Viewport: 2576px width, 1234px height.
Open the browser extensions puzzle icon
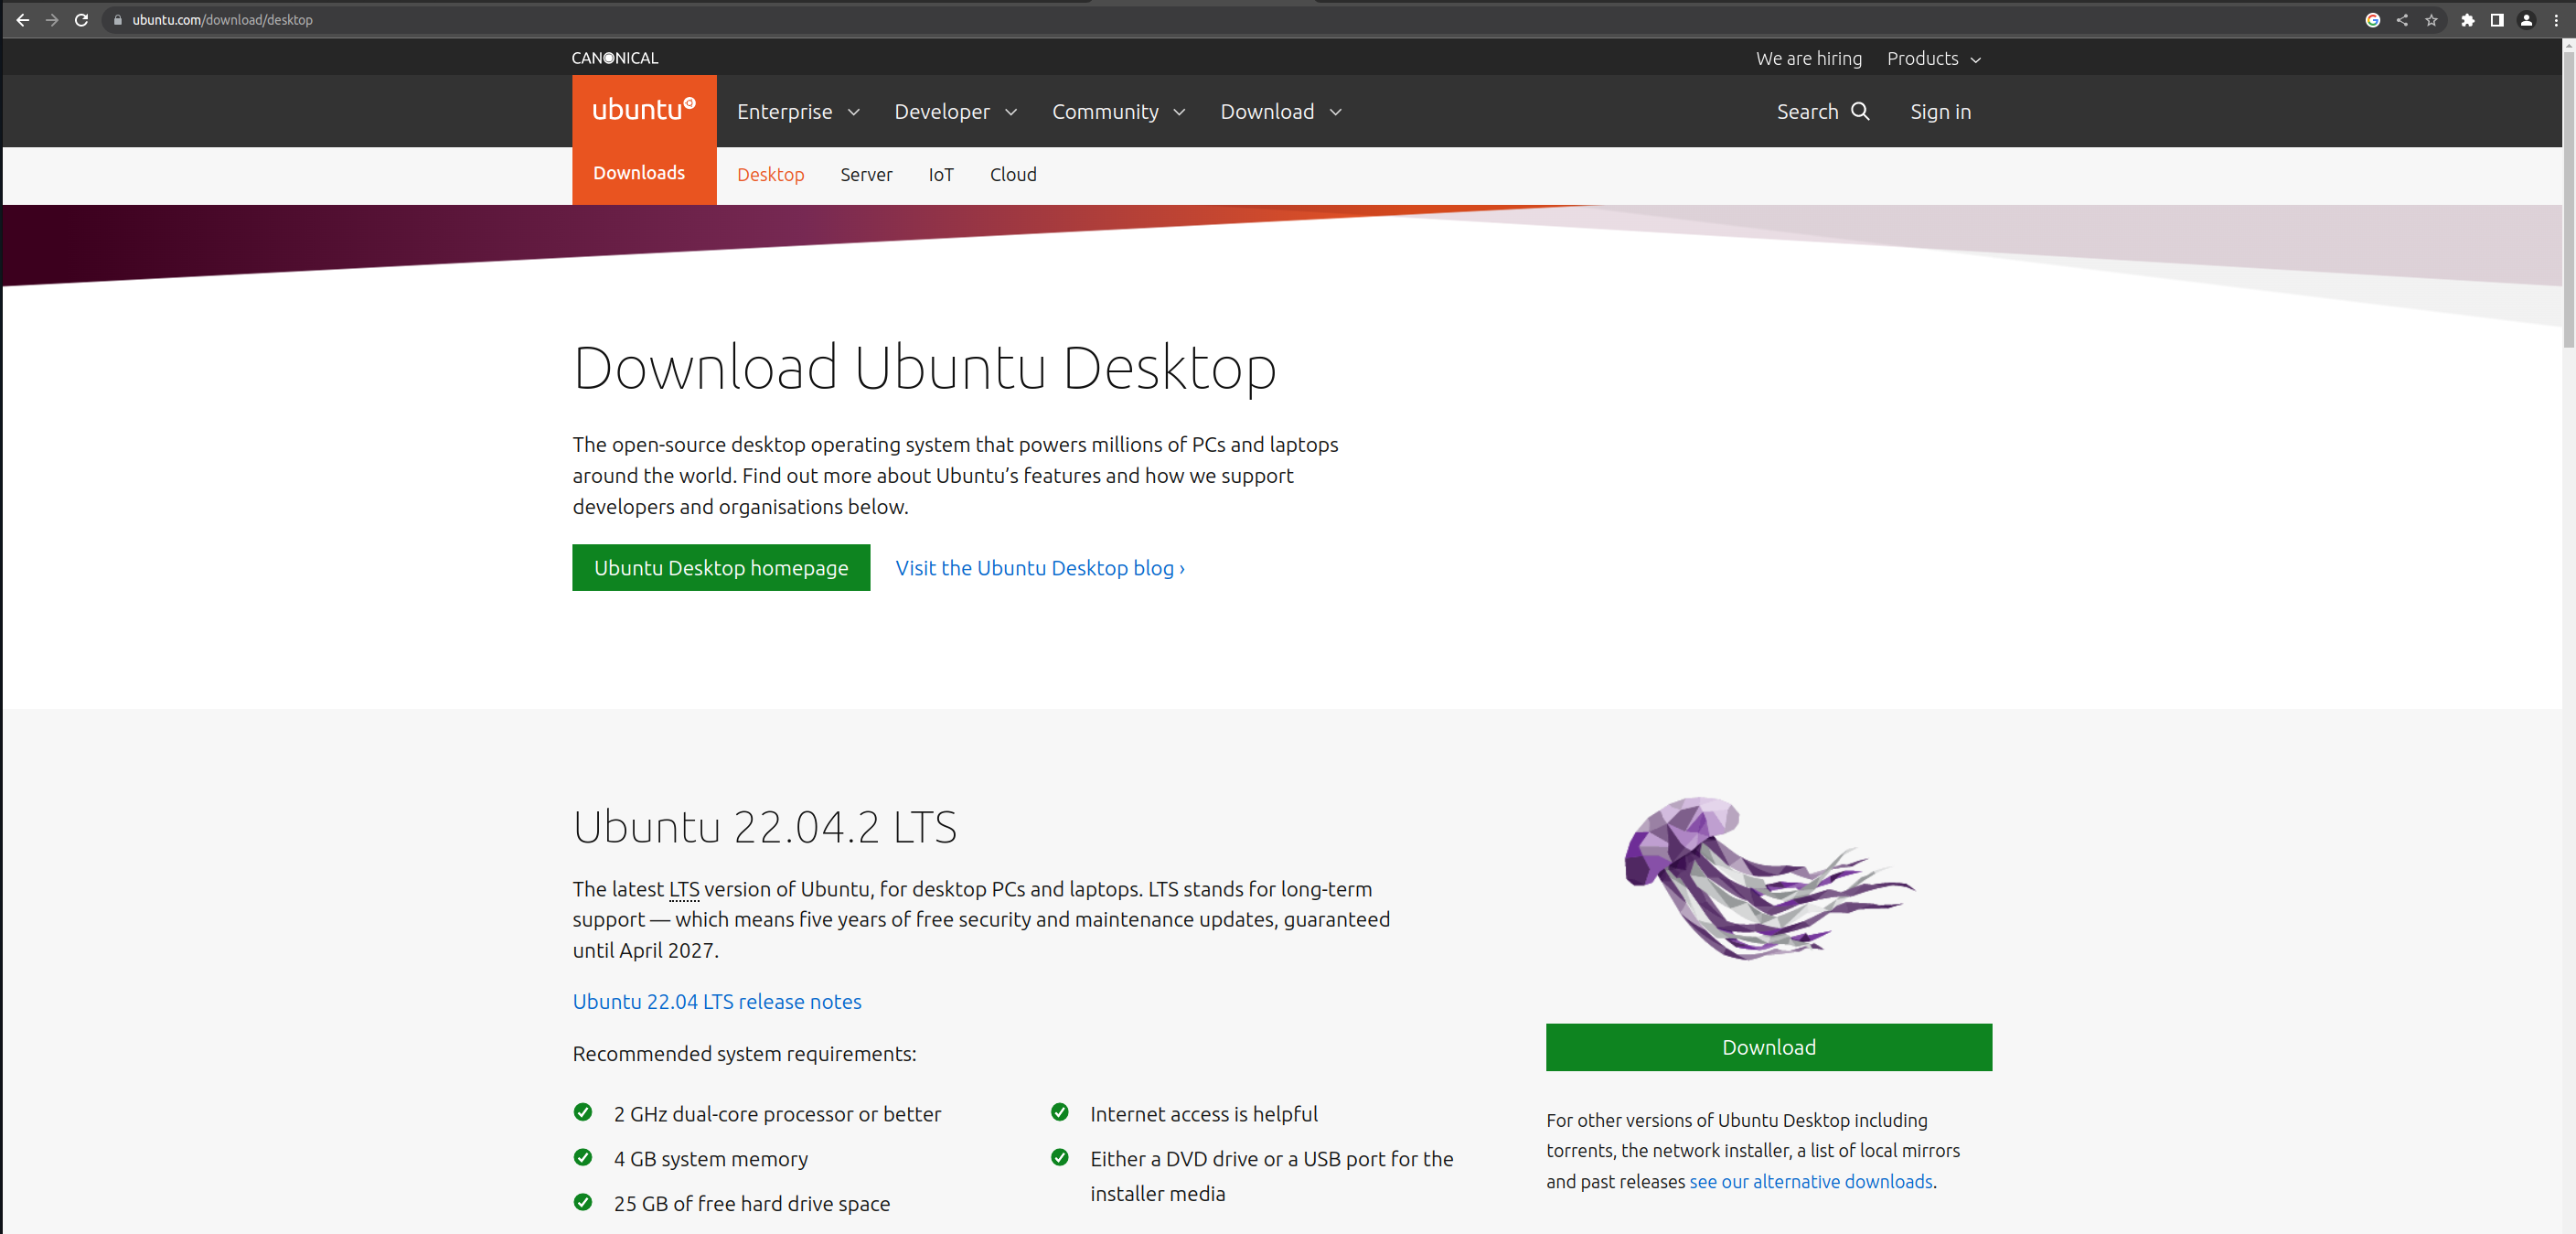(2468, 20)
